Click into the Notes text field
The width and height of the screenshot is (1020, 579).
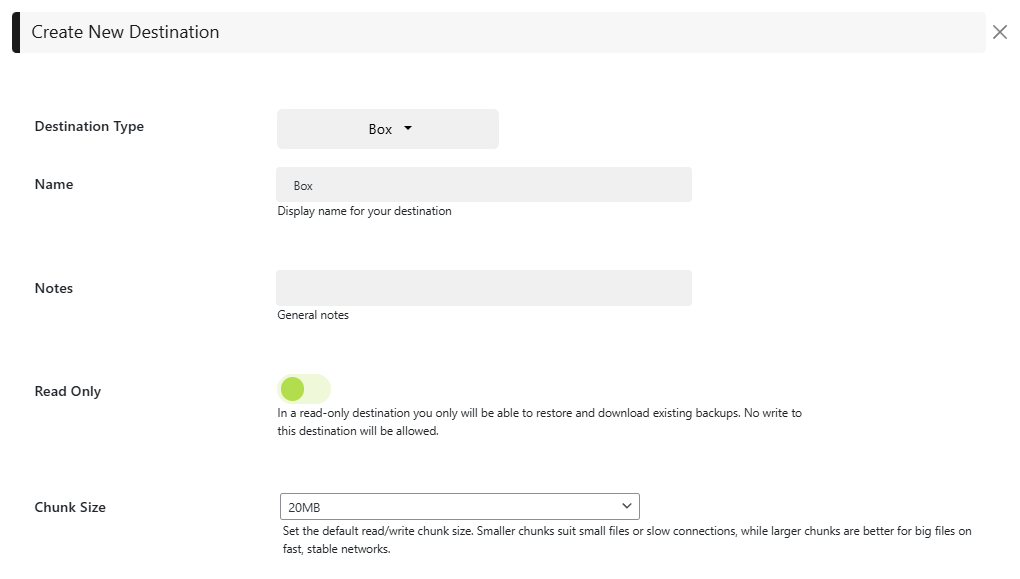pyautogui.click(x=484, y=288)
